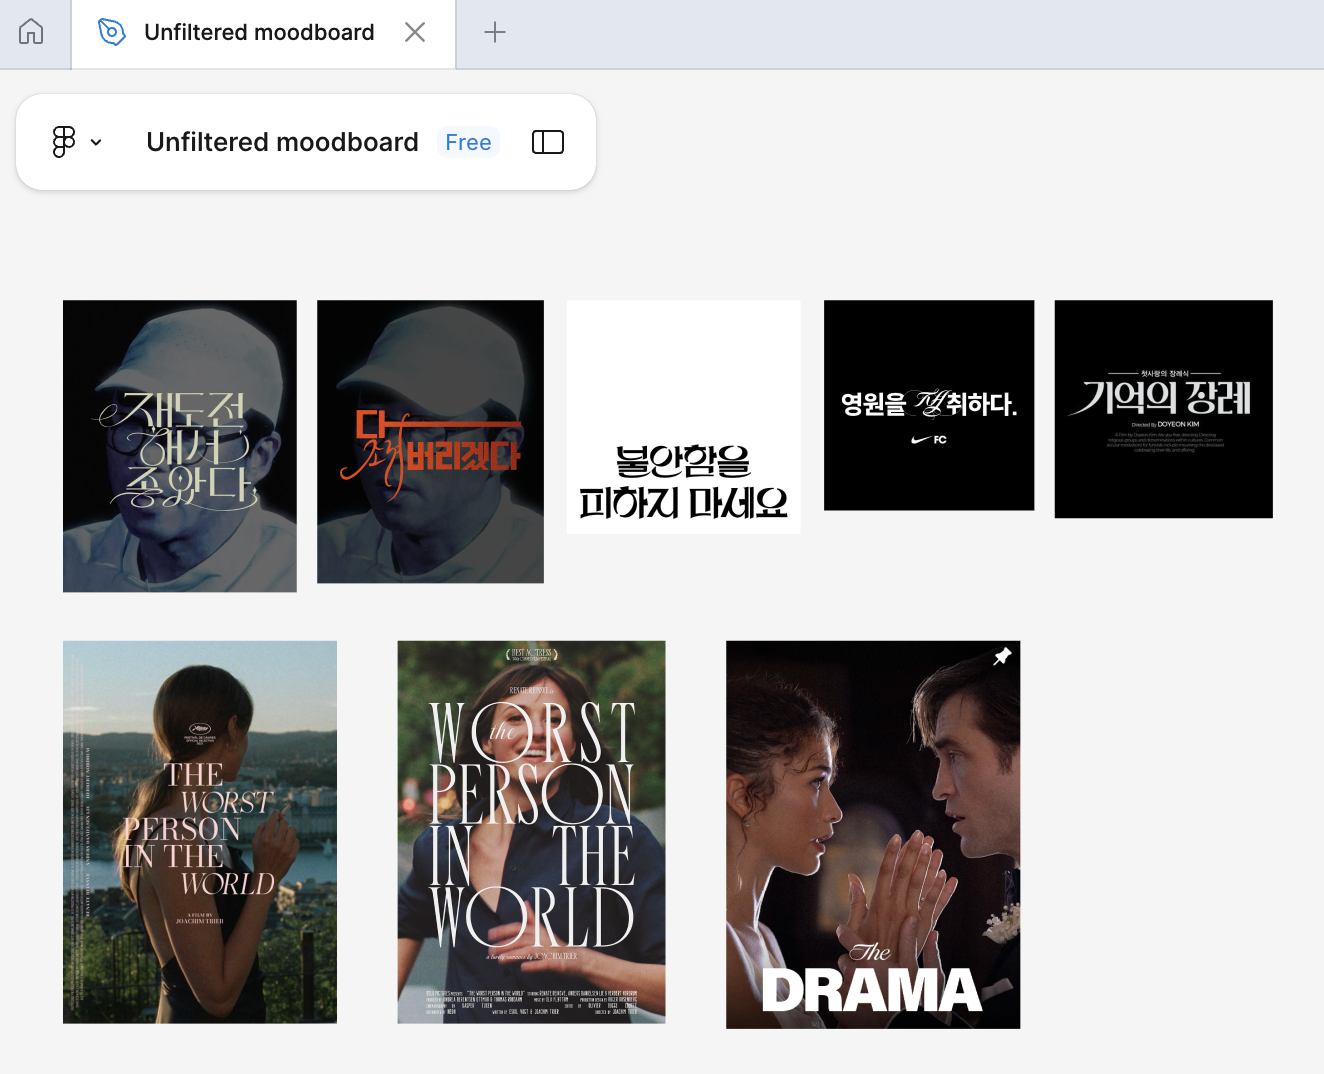
Task: Click the Free plan badge
Action: tap(468, 142)
